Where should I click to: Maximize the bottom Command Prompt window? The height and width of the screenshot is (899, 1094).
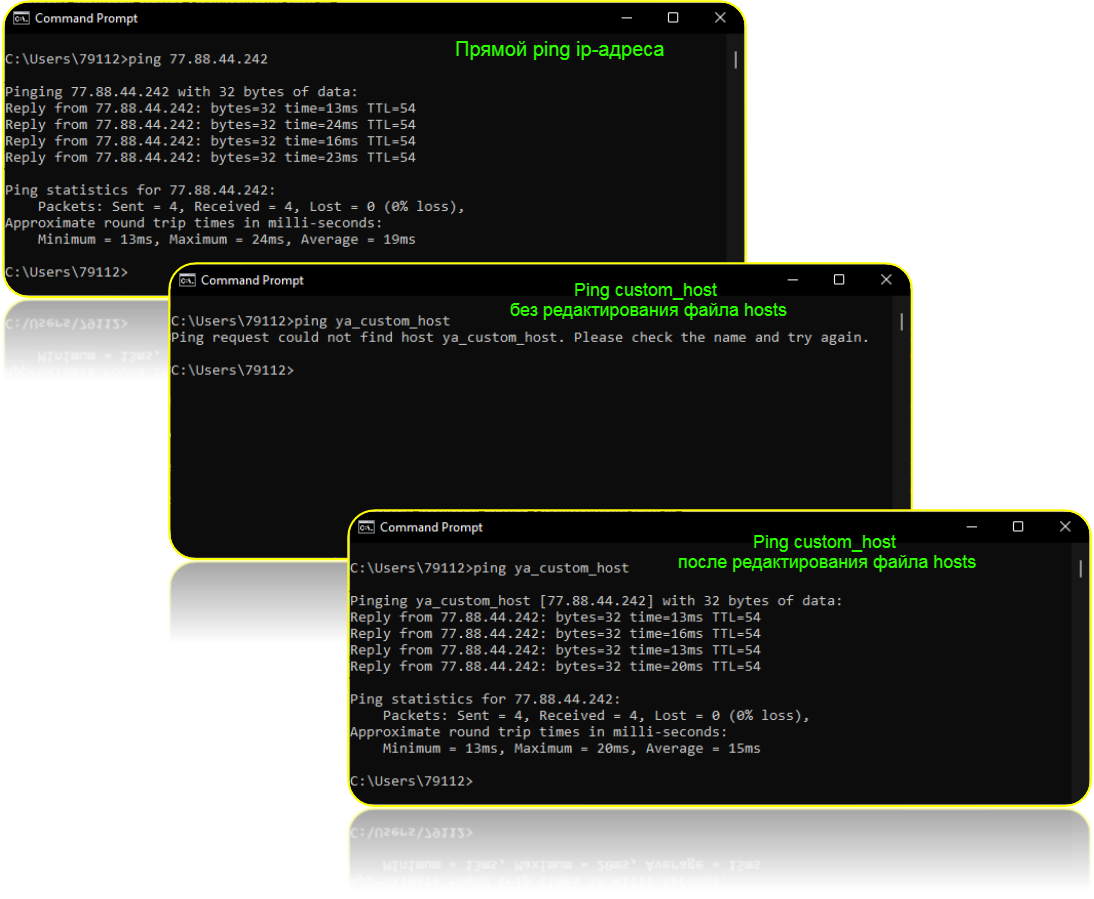(x=1018, y=527)
